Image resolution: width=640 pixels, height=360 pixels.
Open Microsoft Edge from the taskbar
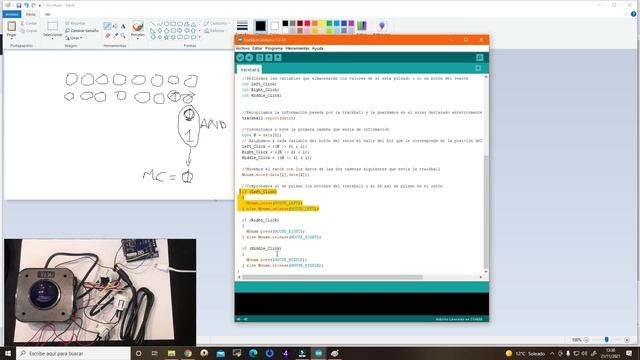[253, 353]
